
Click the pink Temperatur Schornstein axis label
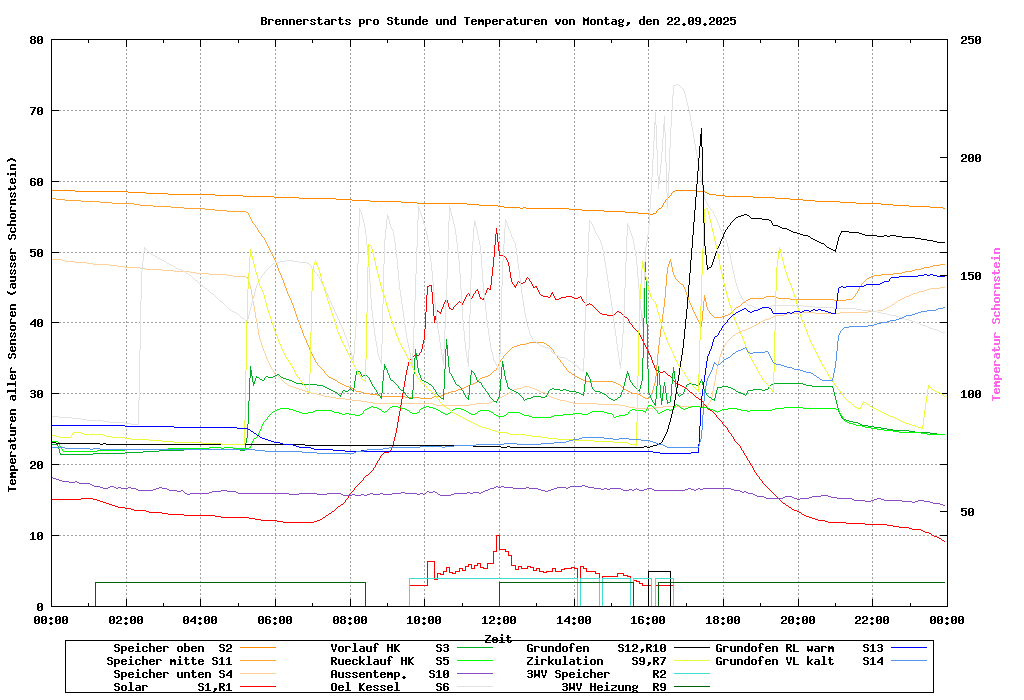(996, 324)
